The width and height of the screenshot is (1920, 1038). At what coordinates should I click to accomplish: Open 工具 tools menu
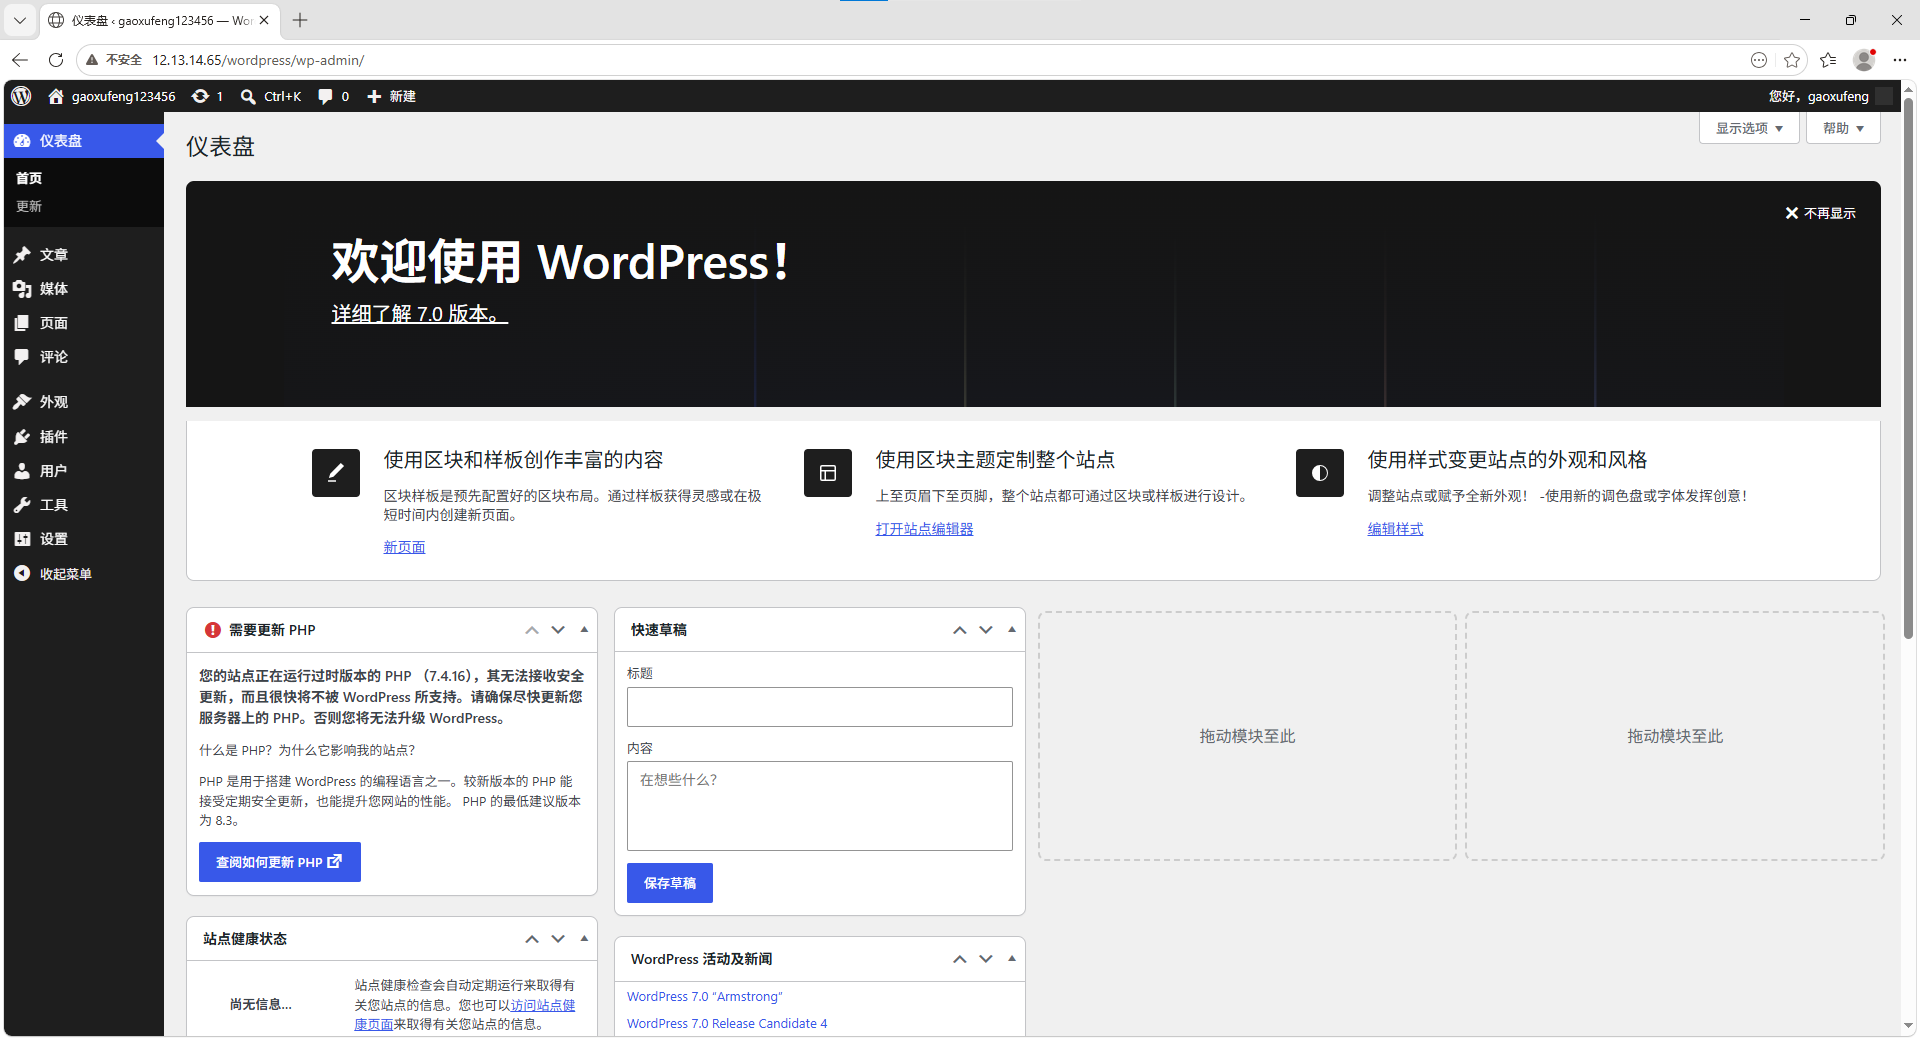(x=84, y=505)
